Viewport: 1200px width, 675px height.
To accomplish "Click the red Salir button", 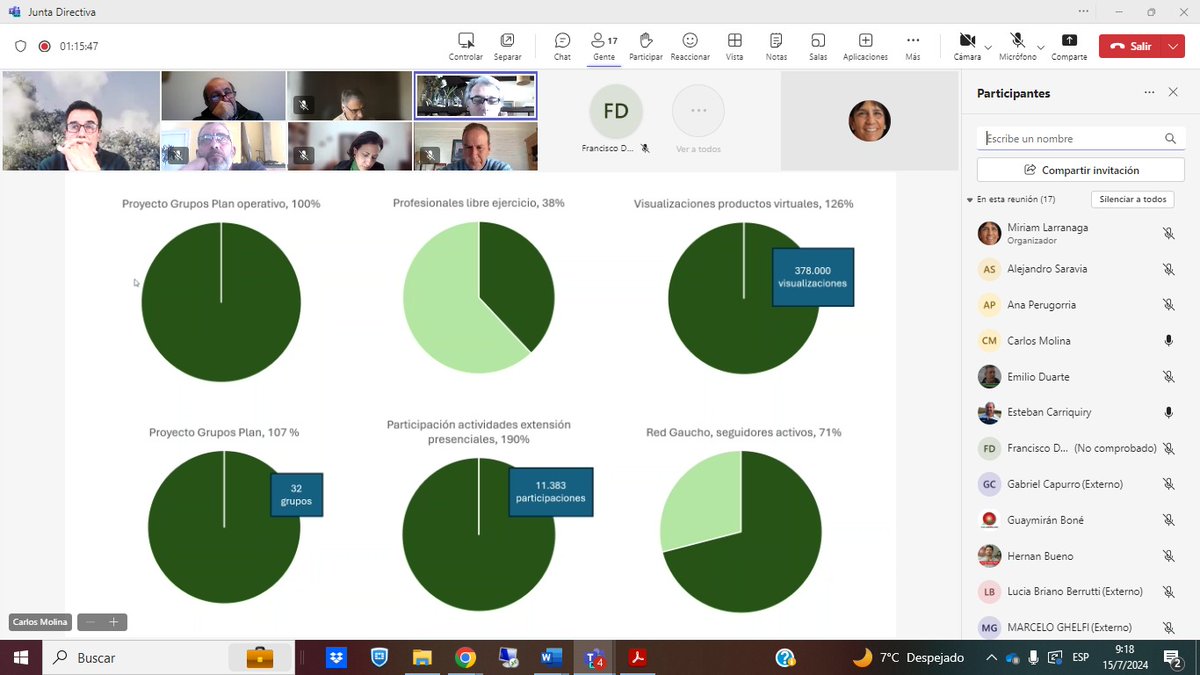I will [x=1131, y=46].
